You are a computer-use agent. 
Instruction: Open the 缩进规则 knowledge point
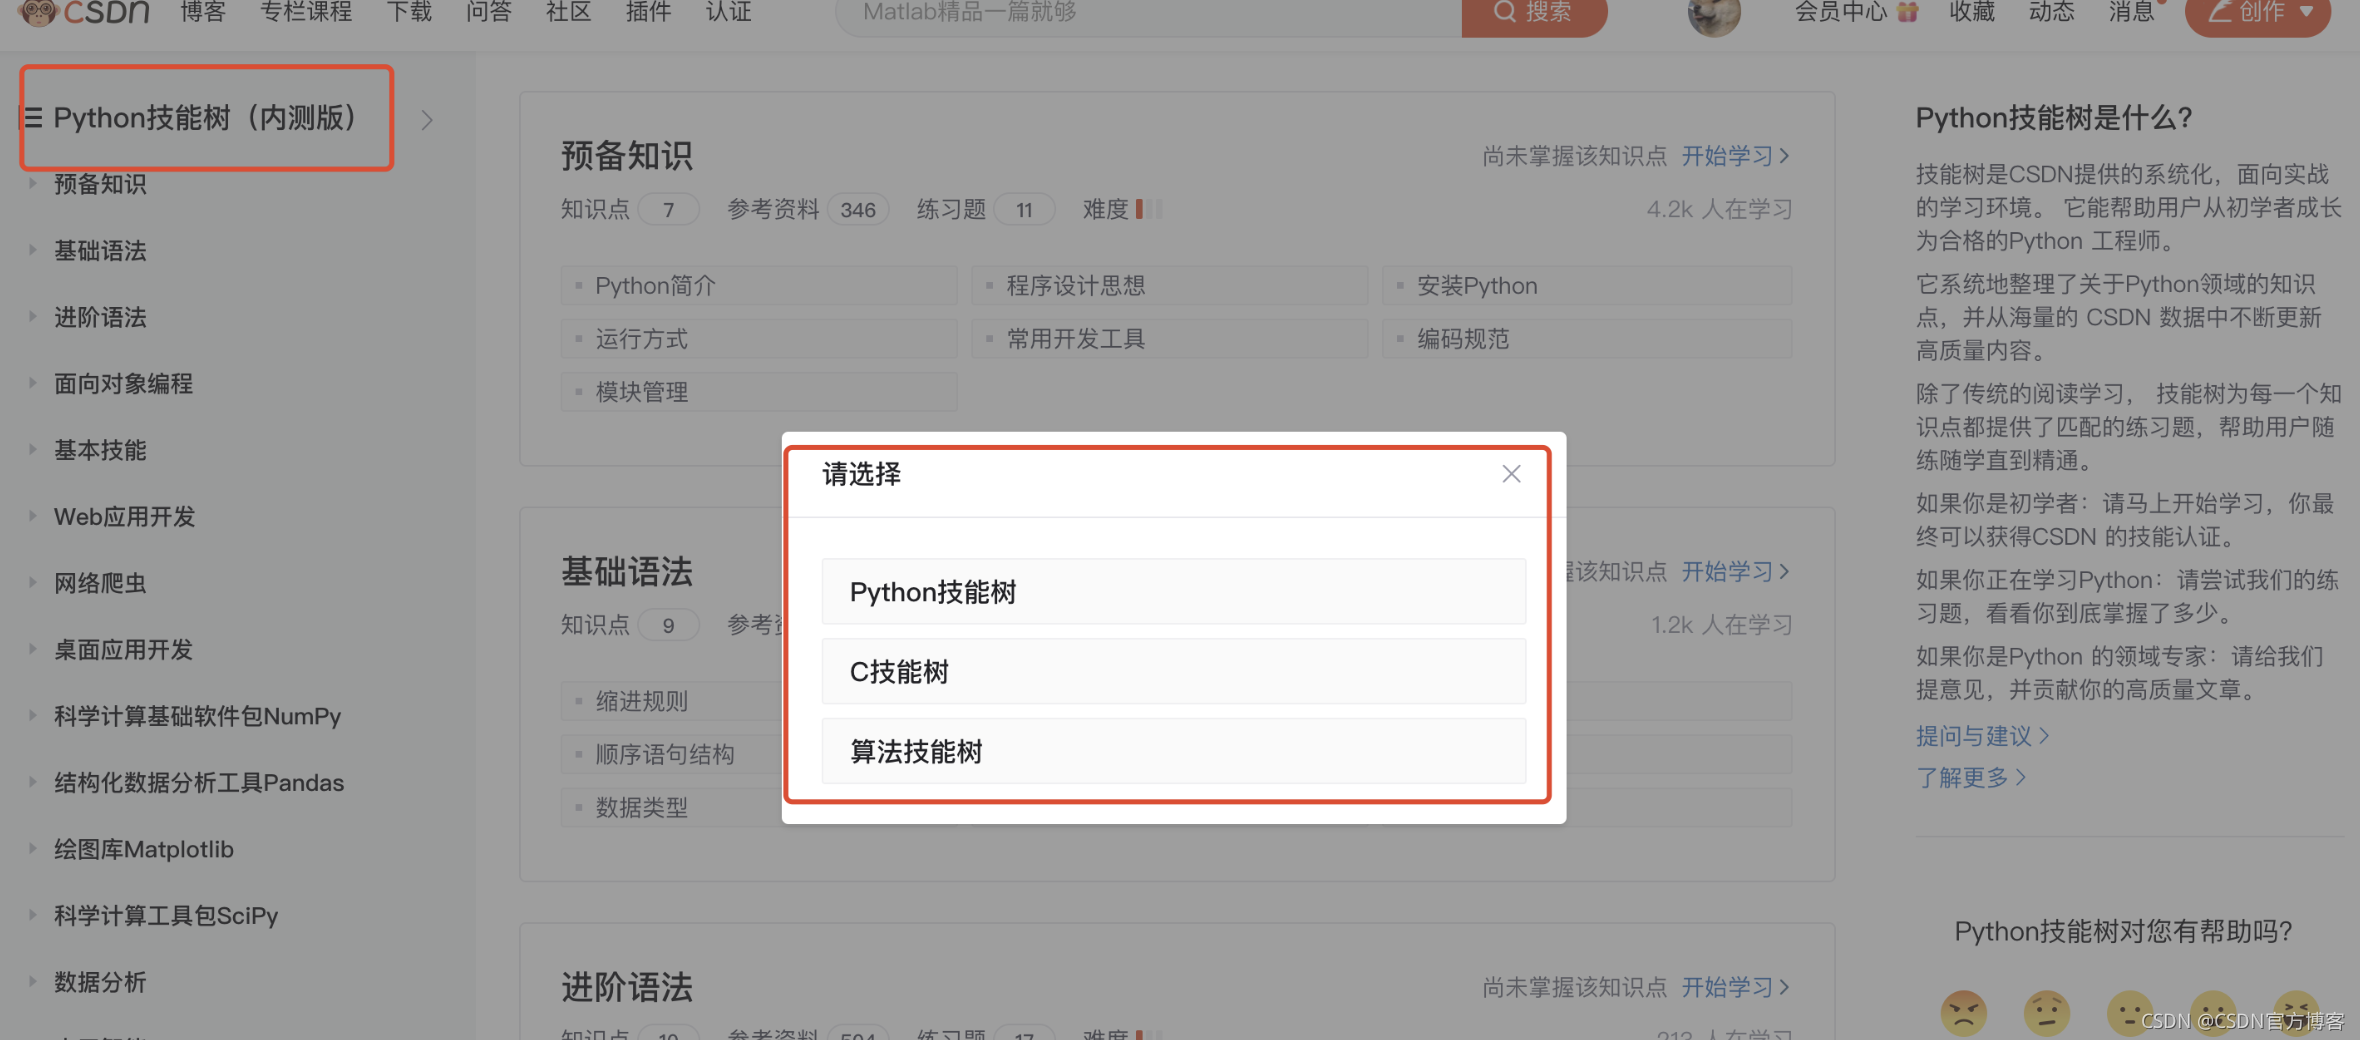[x=671, y=701]
